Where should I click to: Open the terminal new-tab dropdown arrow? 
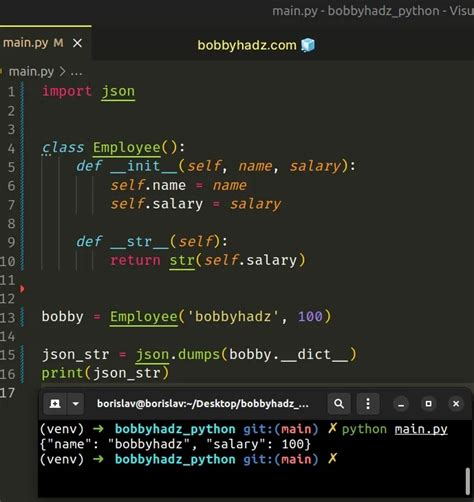[x=76, y=404]
